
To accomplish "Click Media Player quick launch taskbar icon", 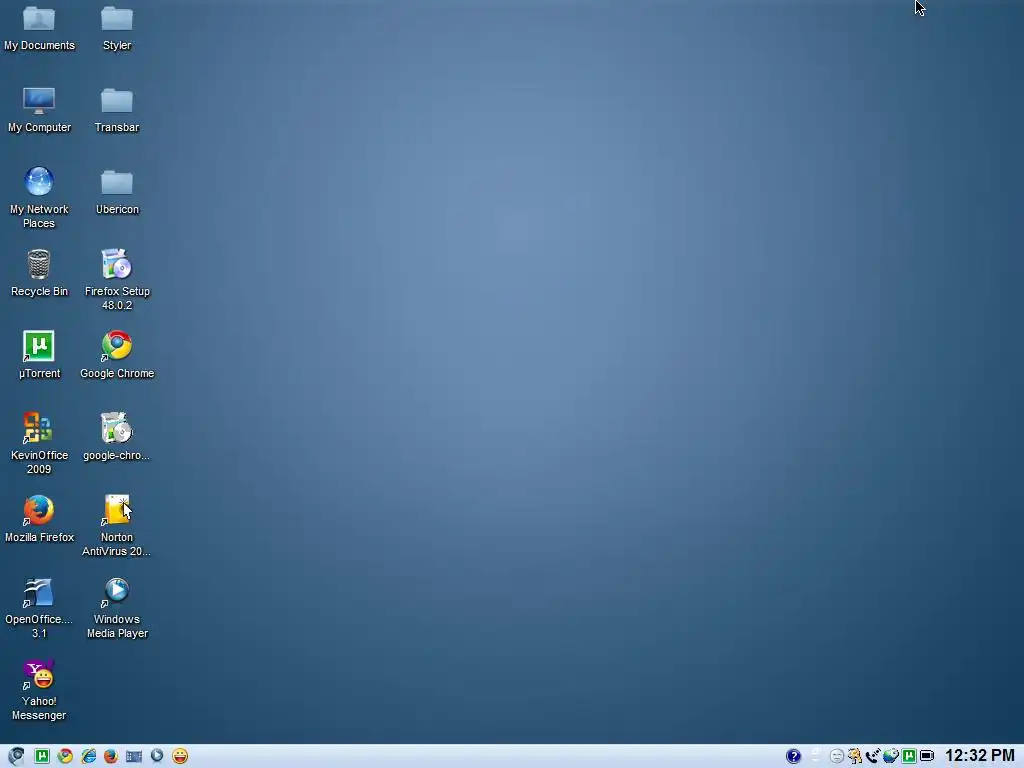I will (x=157, y=756).
